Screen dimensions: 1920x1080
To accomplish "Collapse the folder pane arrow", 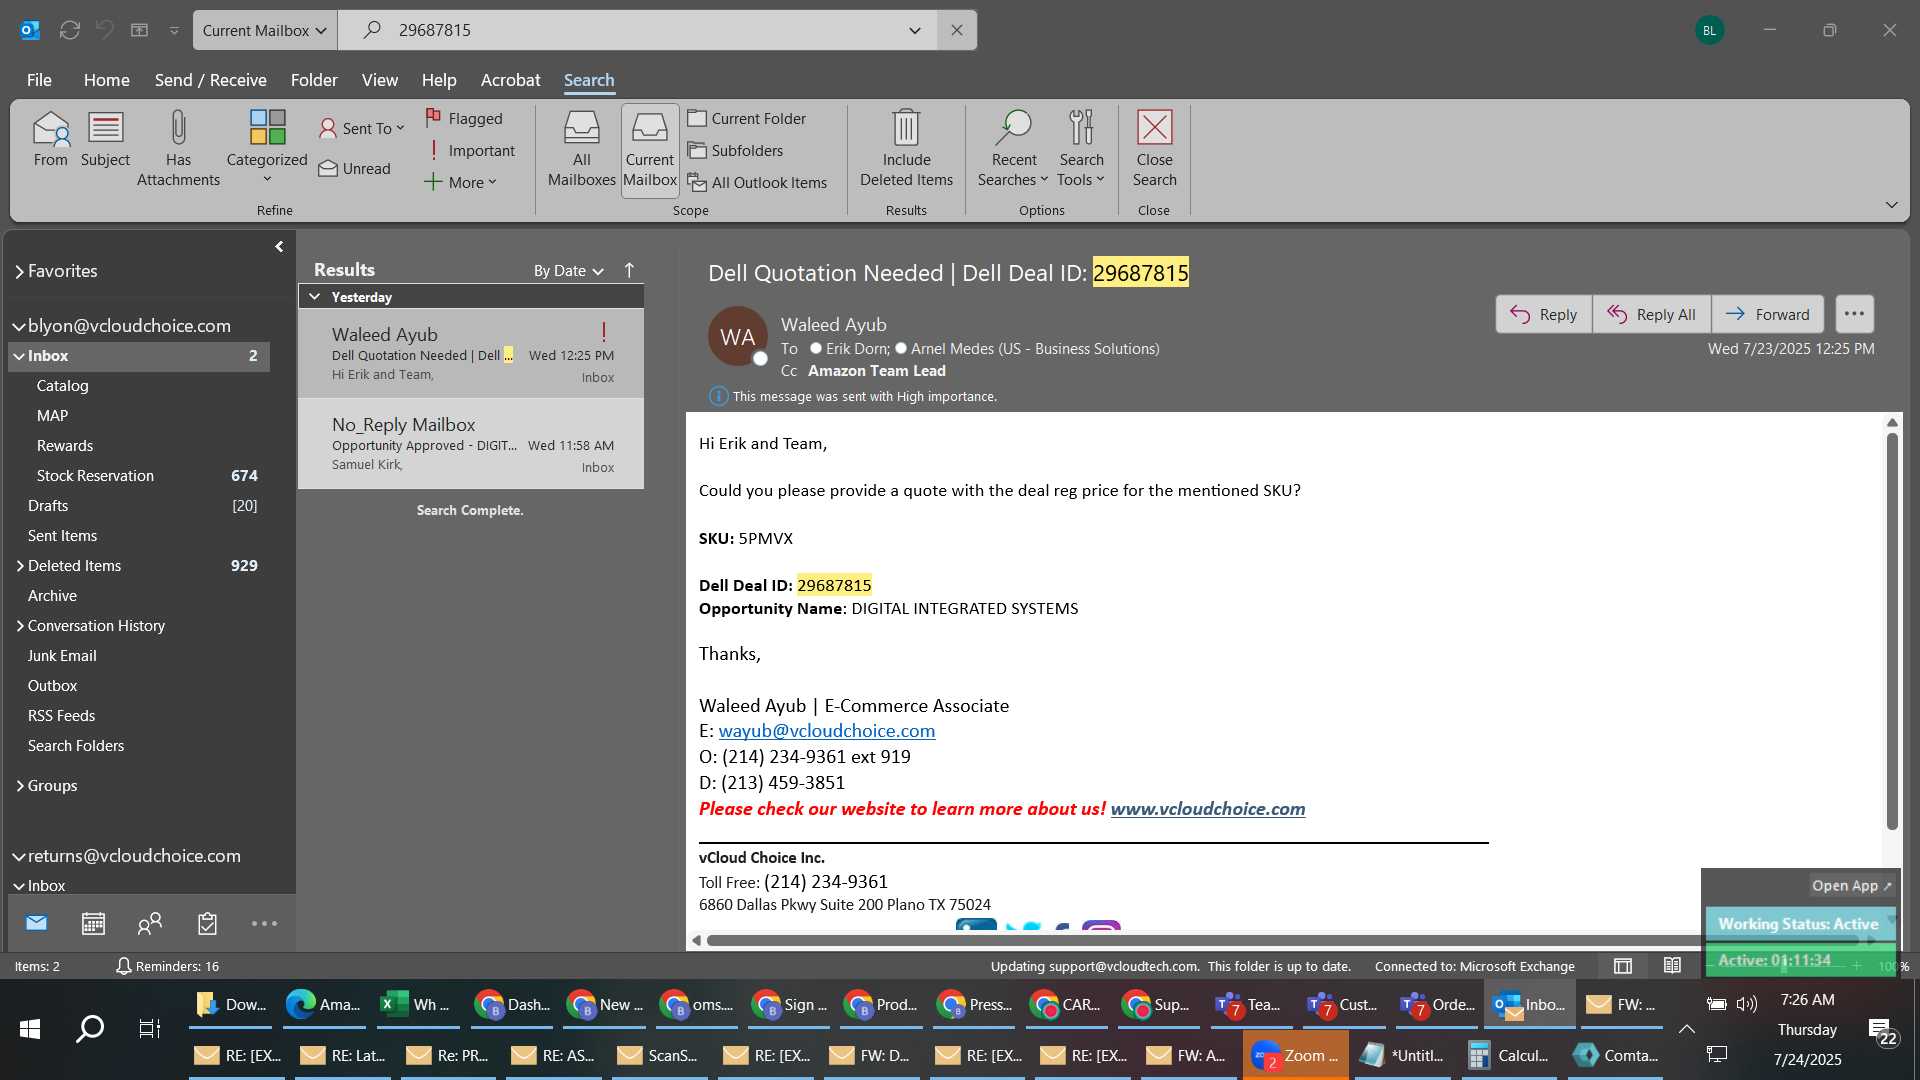I will click(279, 246).
